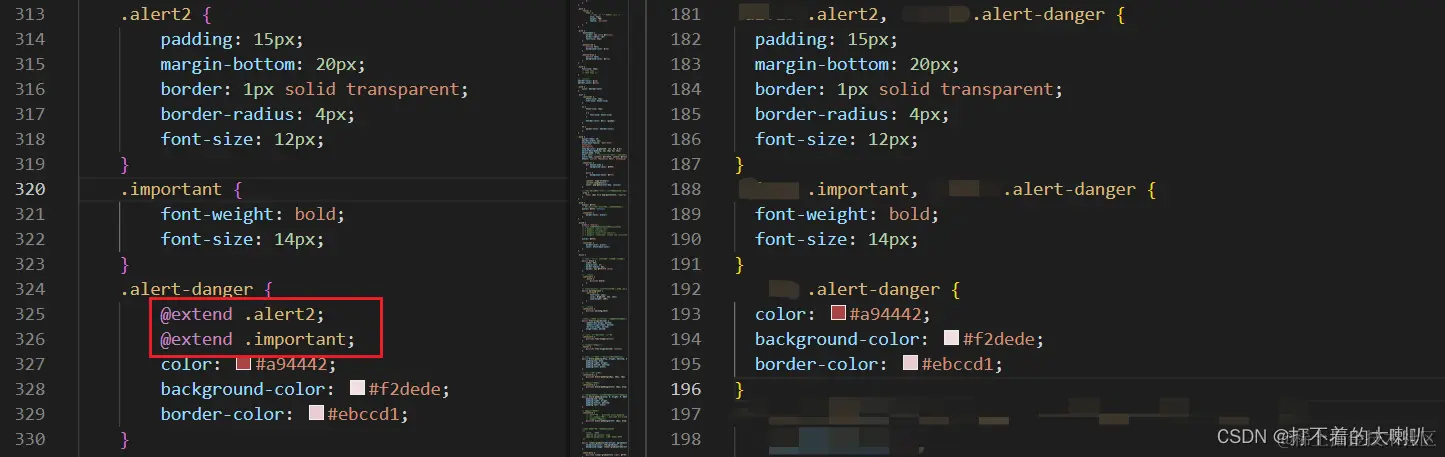Click line number 320 in the gutter
1445x457 pixels.
click(x=29, y=189)
